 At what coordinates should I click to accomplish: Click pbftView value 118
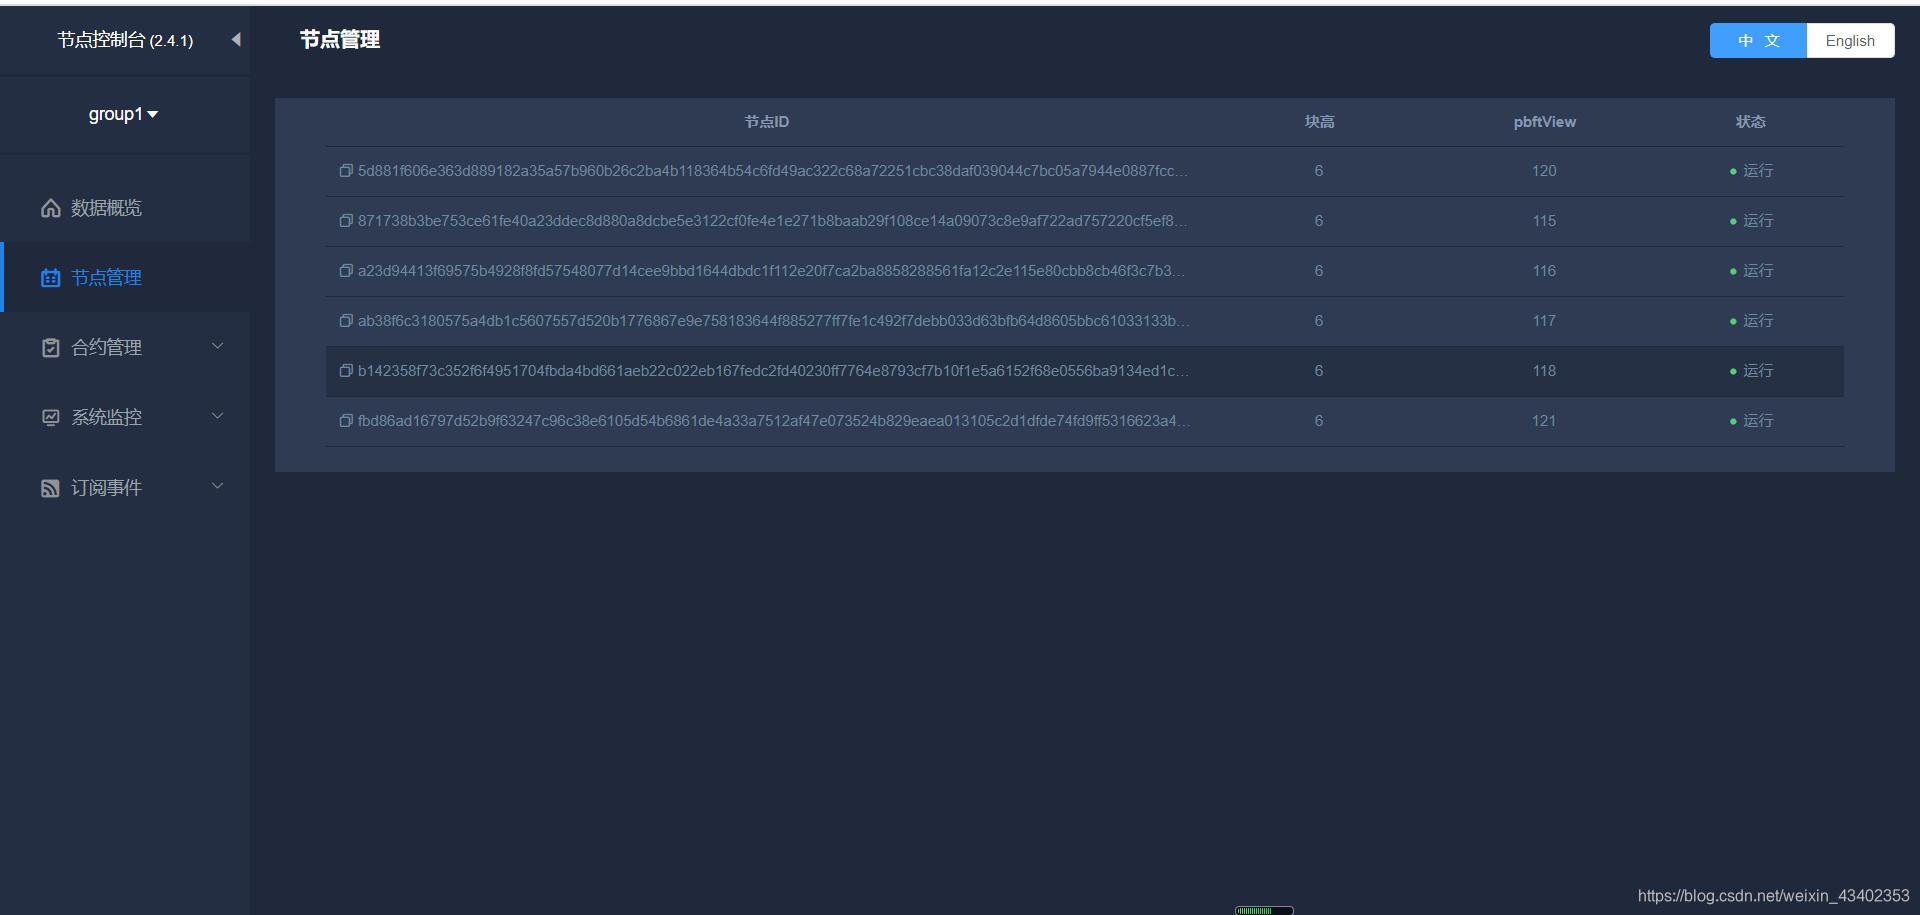tap(1544, 371)
